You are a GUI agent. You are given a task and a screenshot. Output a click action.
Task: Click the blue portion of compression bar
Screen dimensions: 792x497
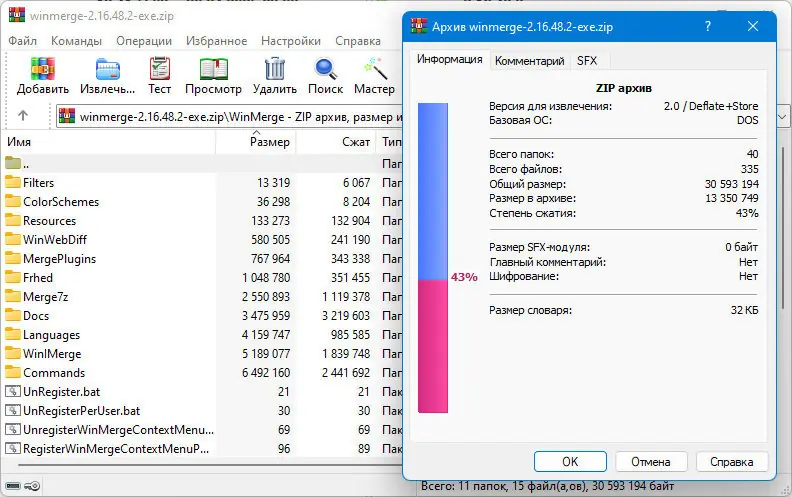tap(433, 191)
